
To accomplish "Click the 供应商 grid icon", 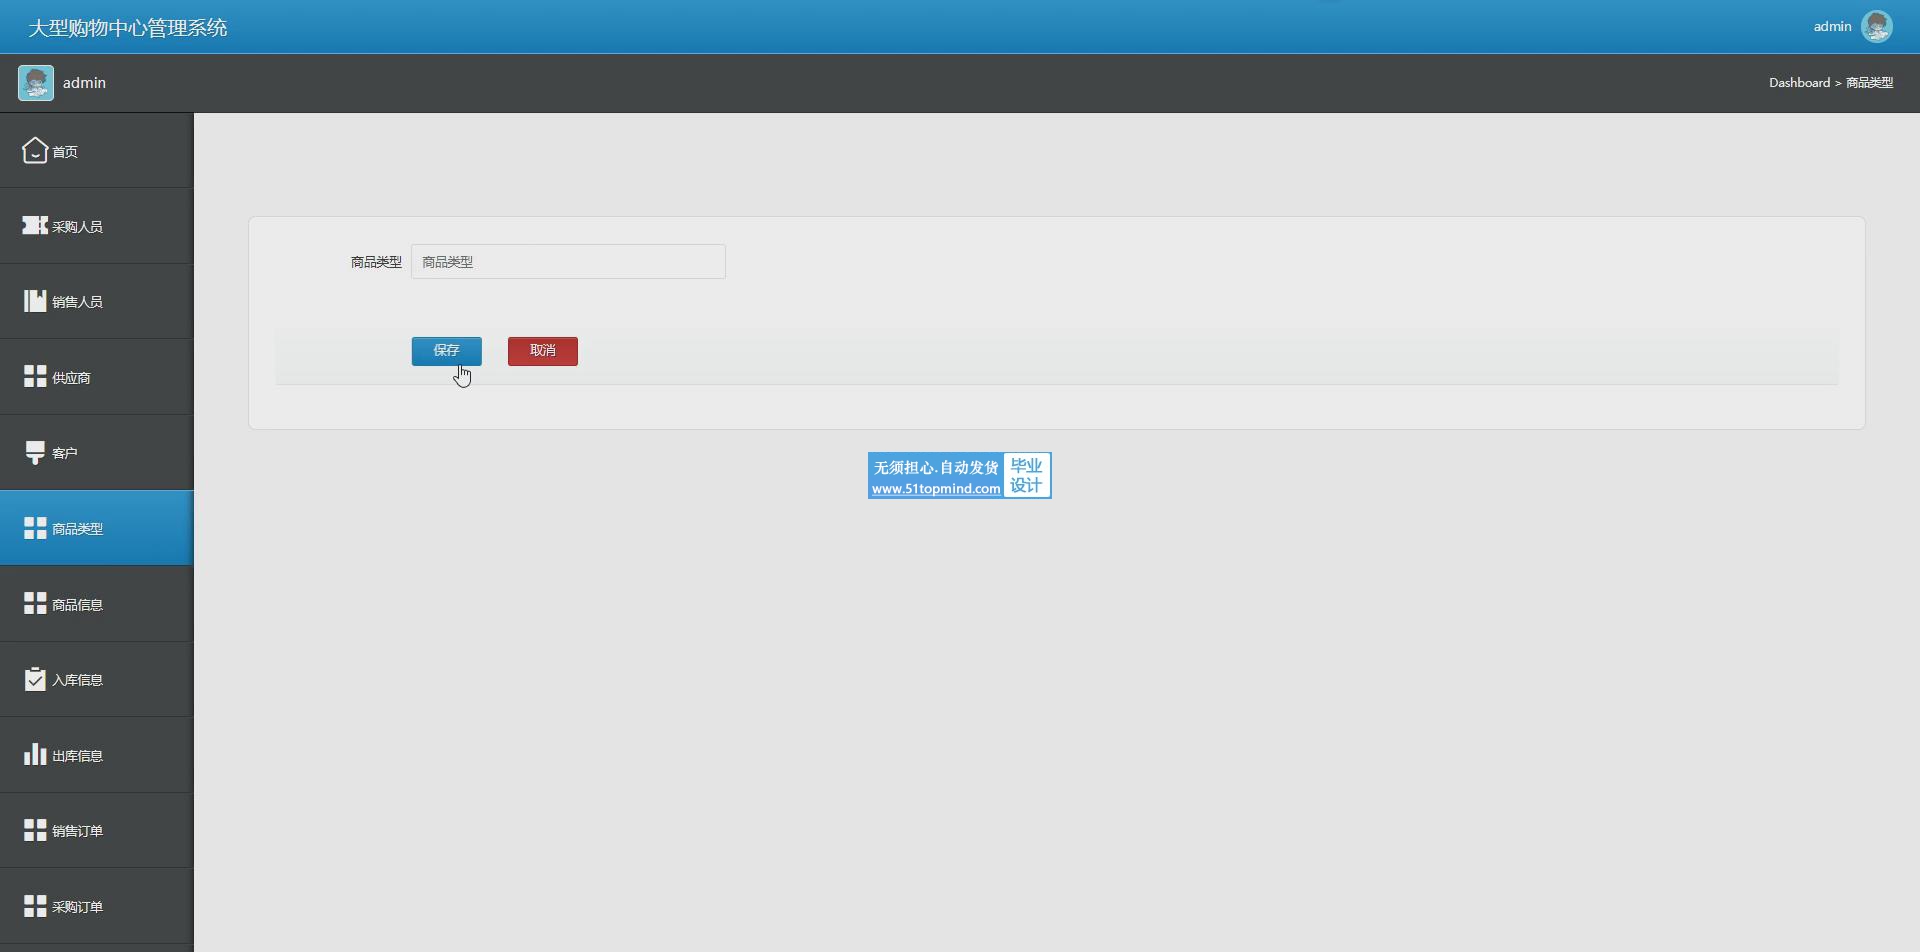I will (35, 377).
